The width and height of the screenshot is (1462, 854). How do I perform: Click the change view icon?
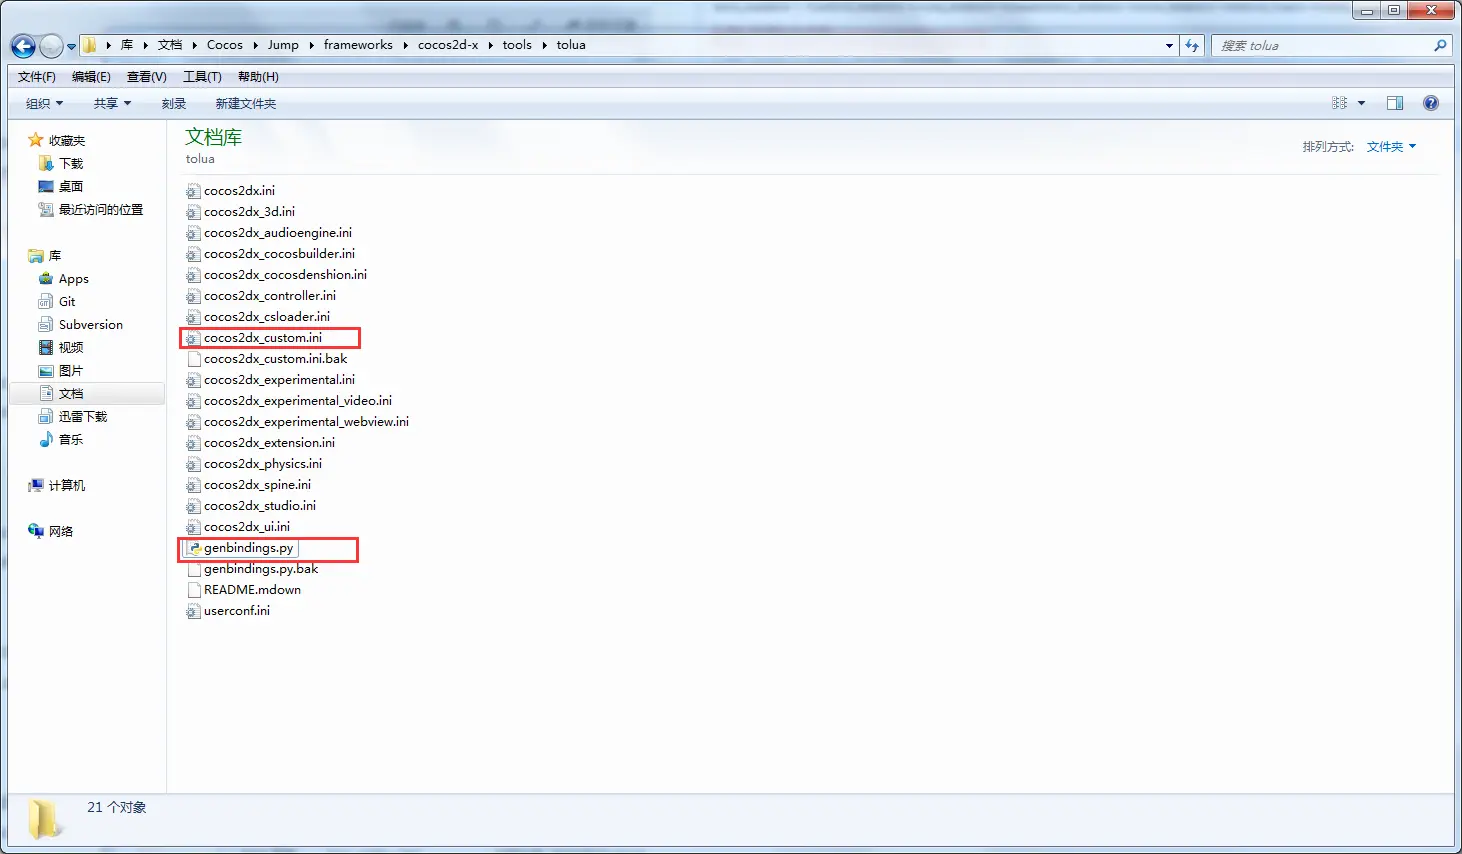click(x=1340, y=103)
